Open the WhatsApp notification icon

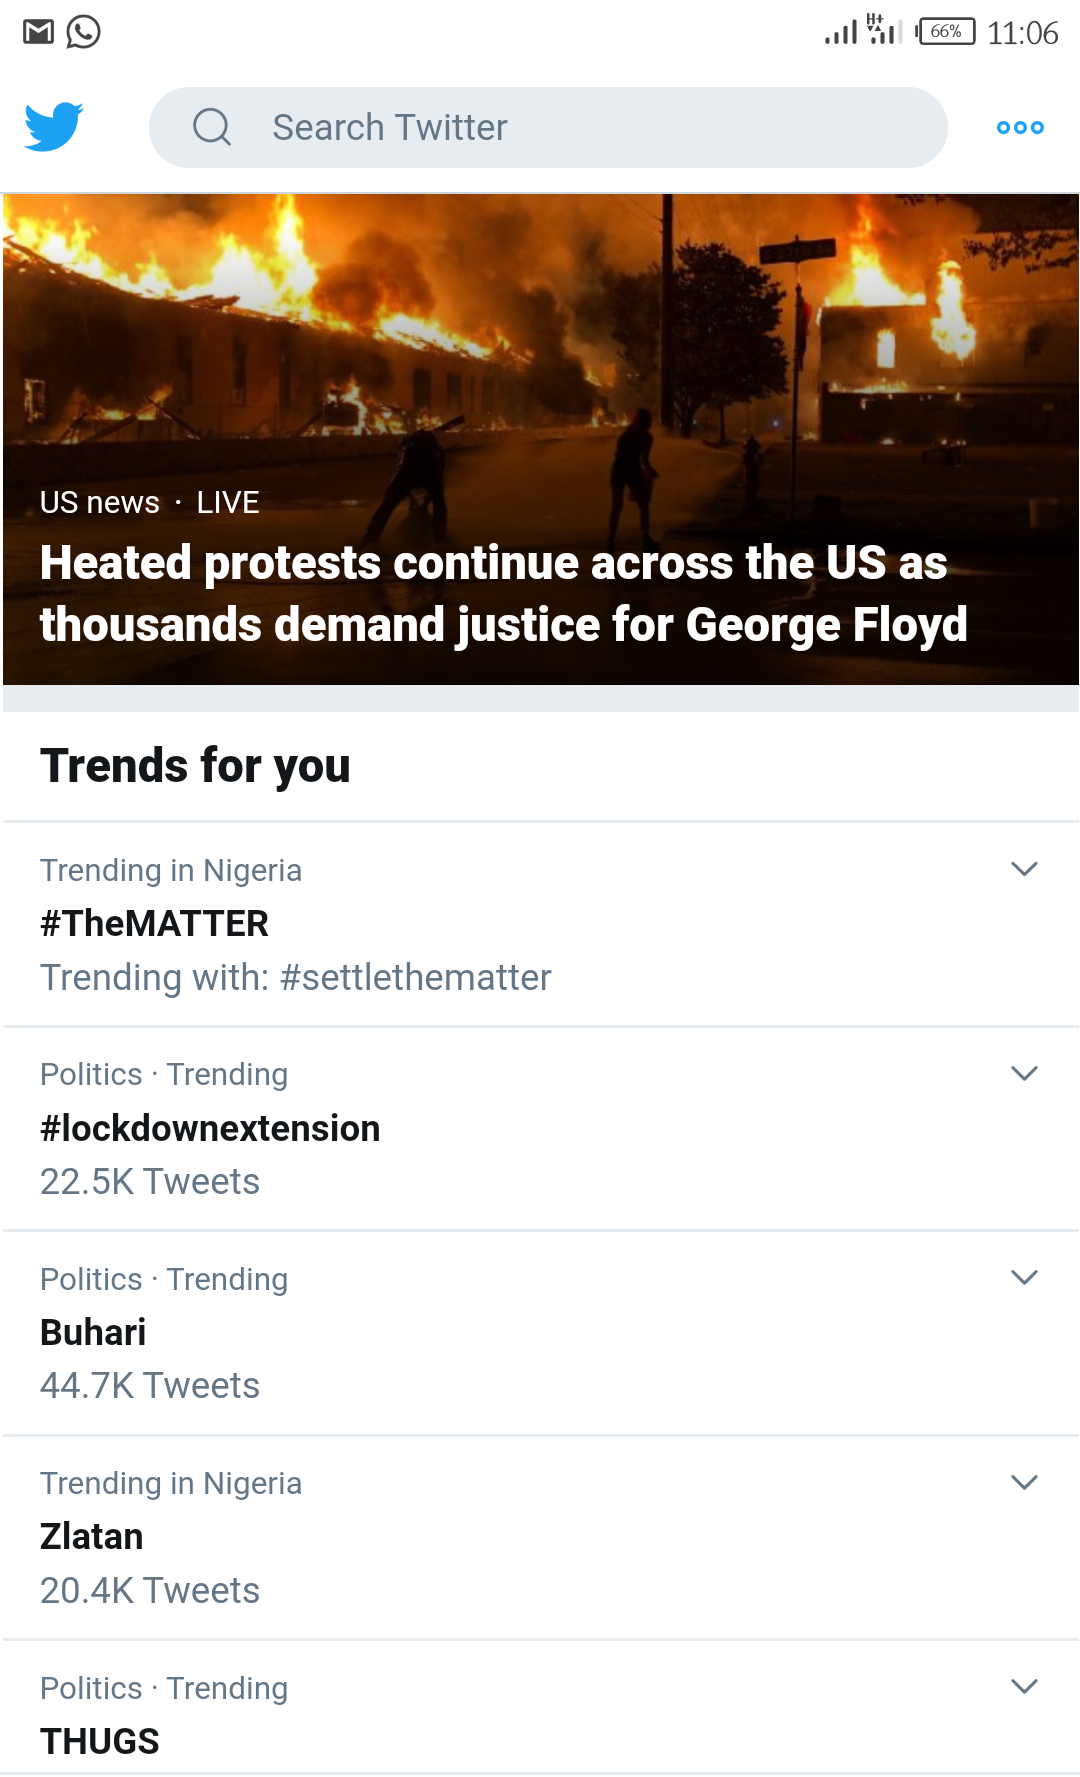(84, 32)
